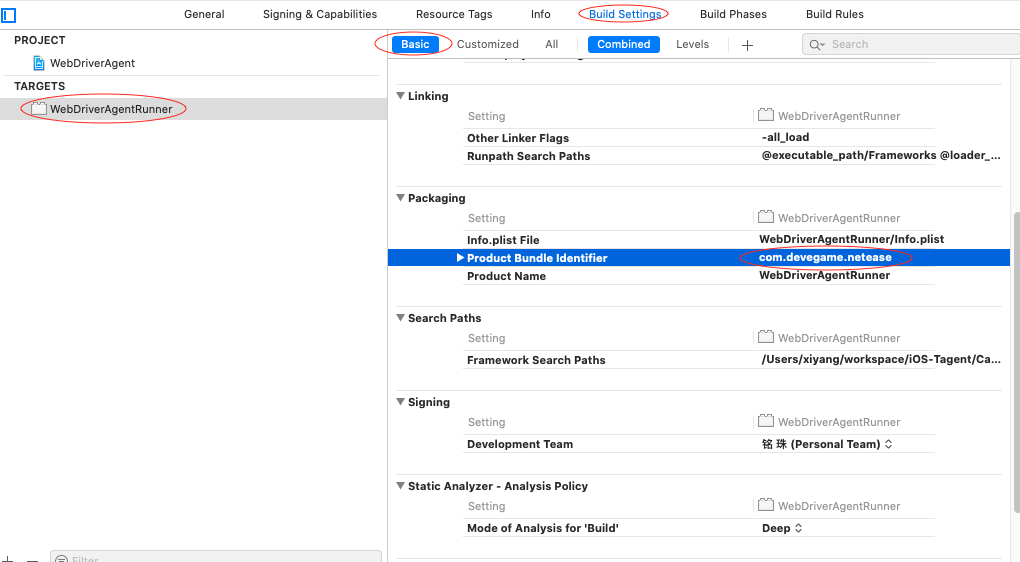Open the Info tab

click(541, 14)
